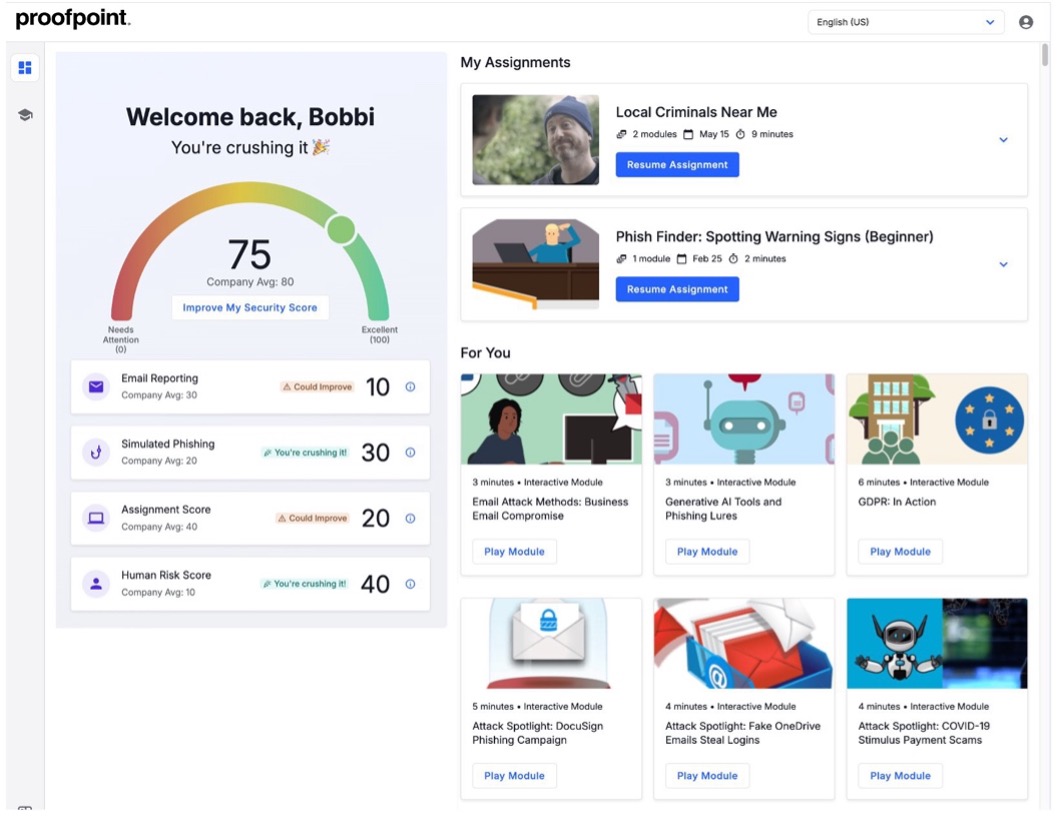Expand the Local Criminals Near Me assignment details
Screen dimensions: 1057x821
coord(1003,140)
